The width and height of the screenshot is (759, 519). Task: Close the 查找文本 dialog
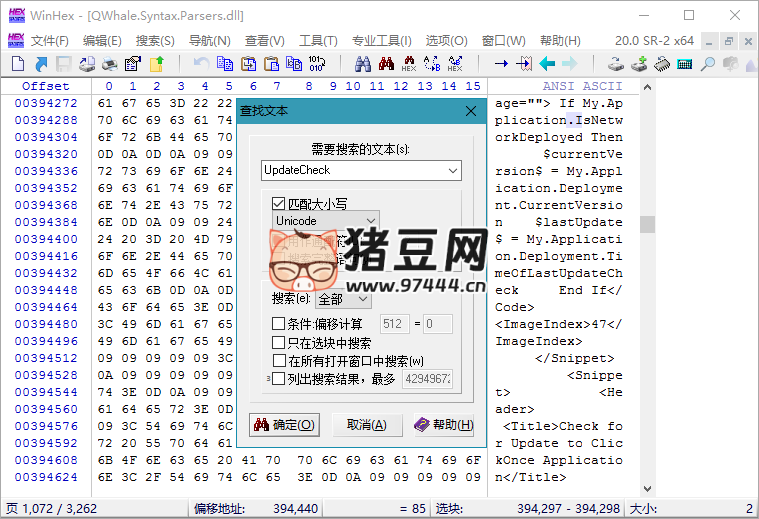tap(471, 111)
